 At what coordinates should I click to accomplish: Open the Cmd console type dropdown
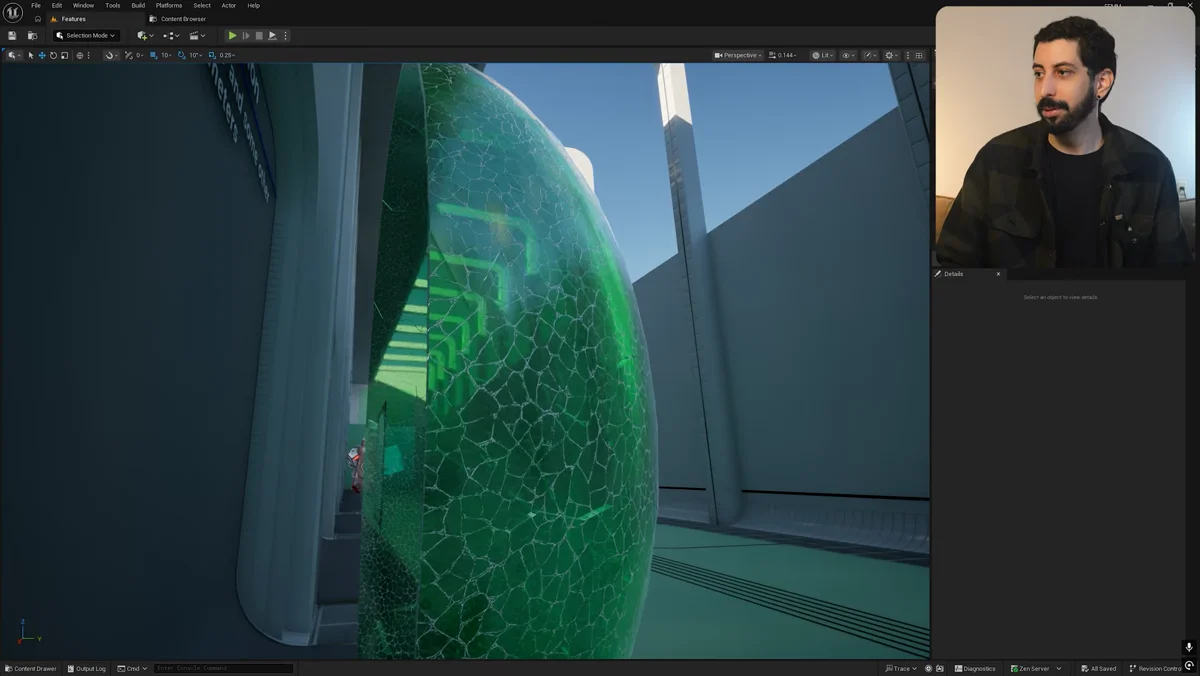[132, 668]
